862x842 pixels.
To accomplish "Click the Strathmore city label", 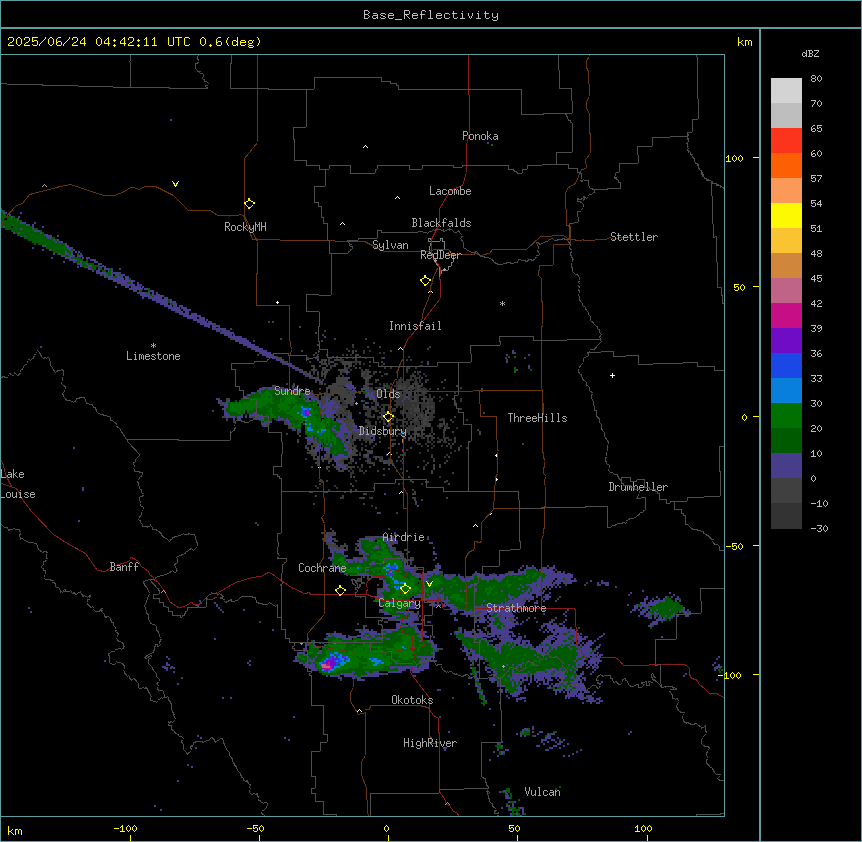I will [x=516, y=608].
